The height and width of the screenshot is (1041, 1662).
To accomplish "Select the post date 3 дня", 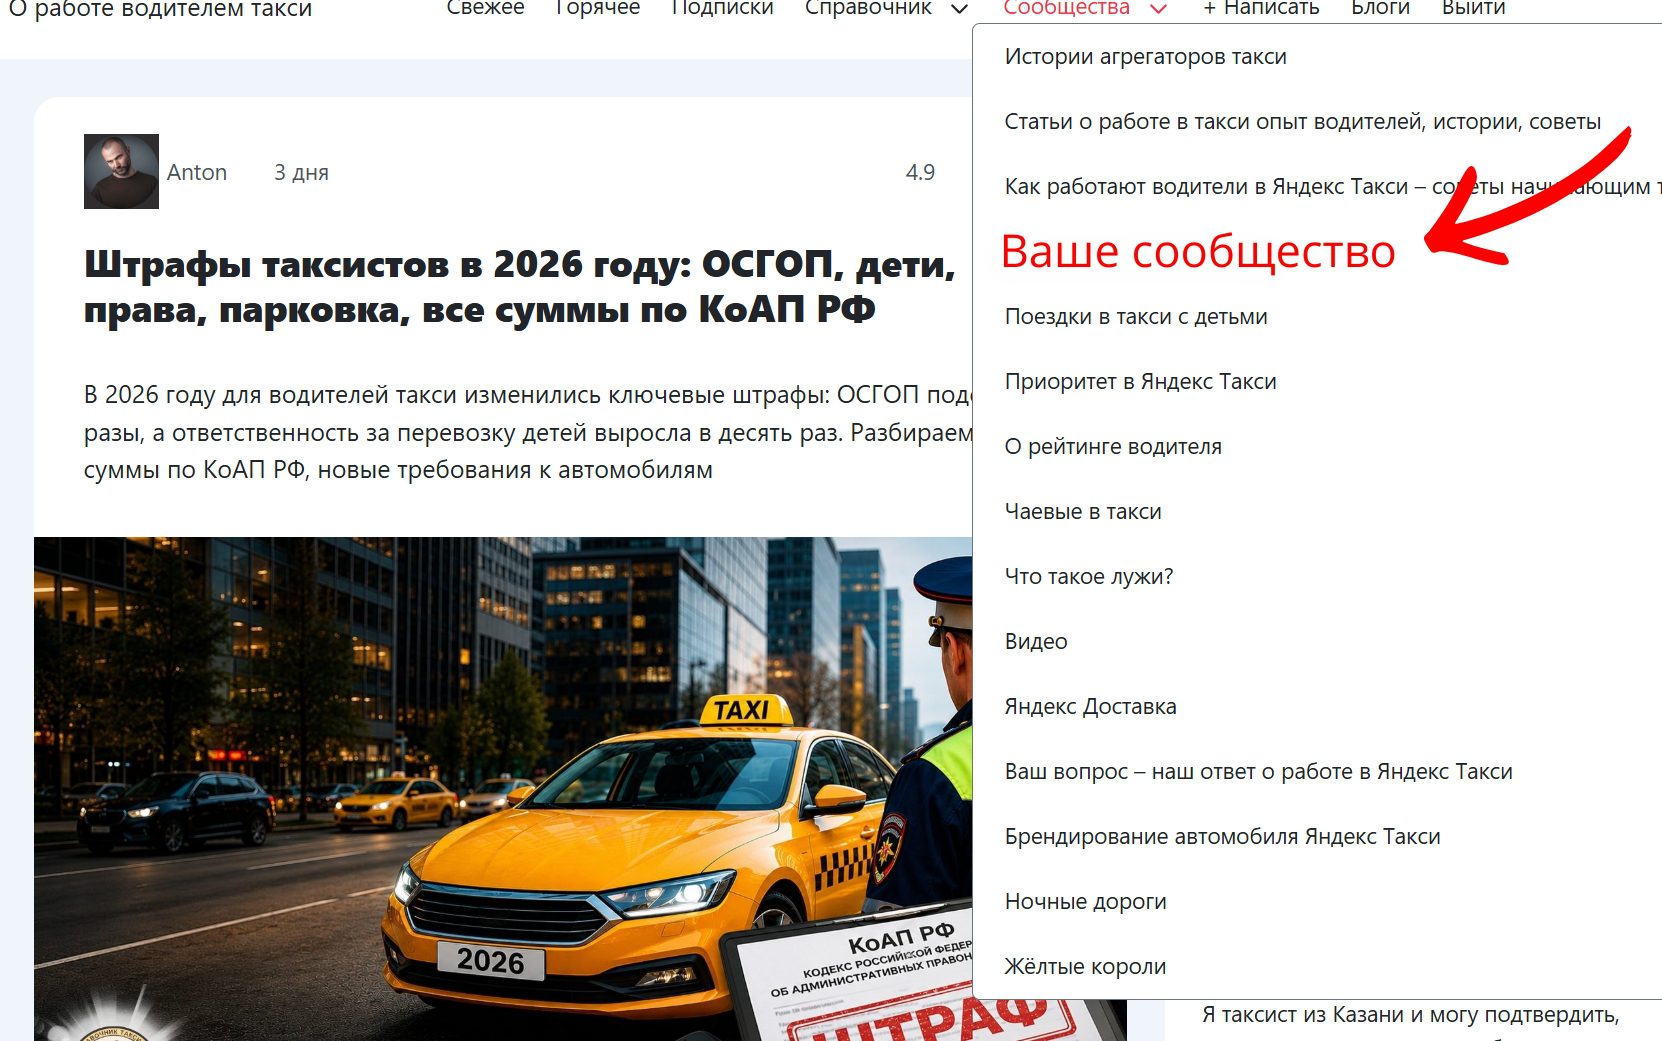I will coord(301,172).
